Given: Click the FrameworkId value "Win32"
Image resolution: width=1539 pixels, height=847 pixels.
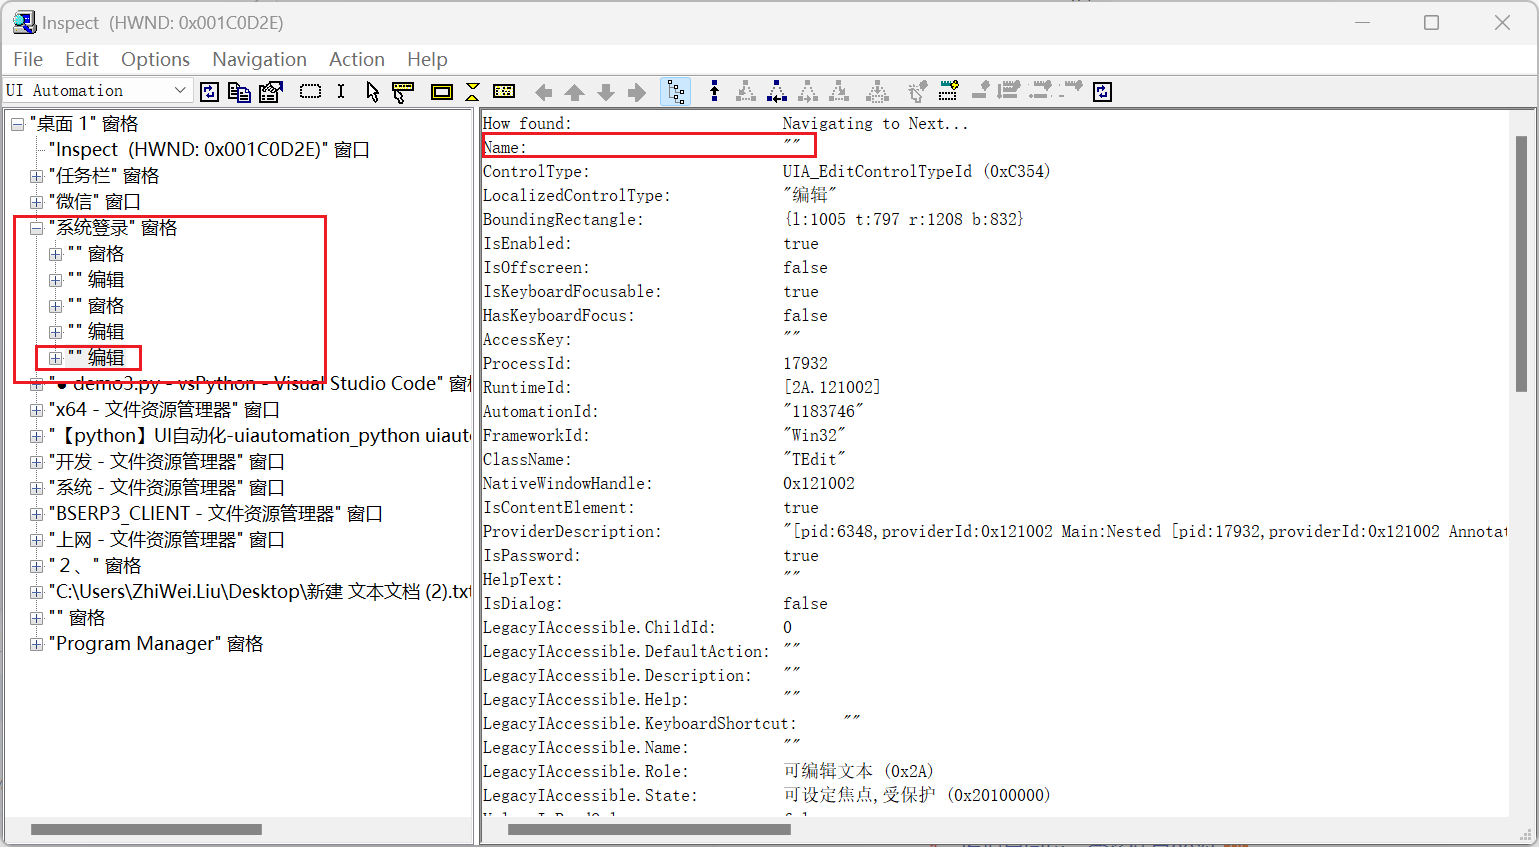Looking at the screenshot, I should pyautogui.click(x=814, y=436).
